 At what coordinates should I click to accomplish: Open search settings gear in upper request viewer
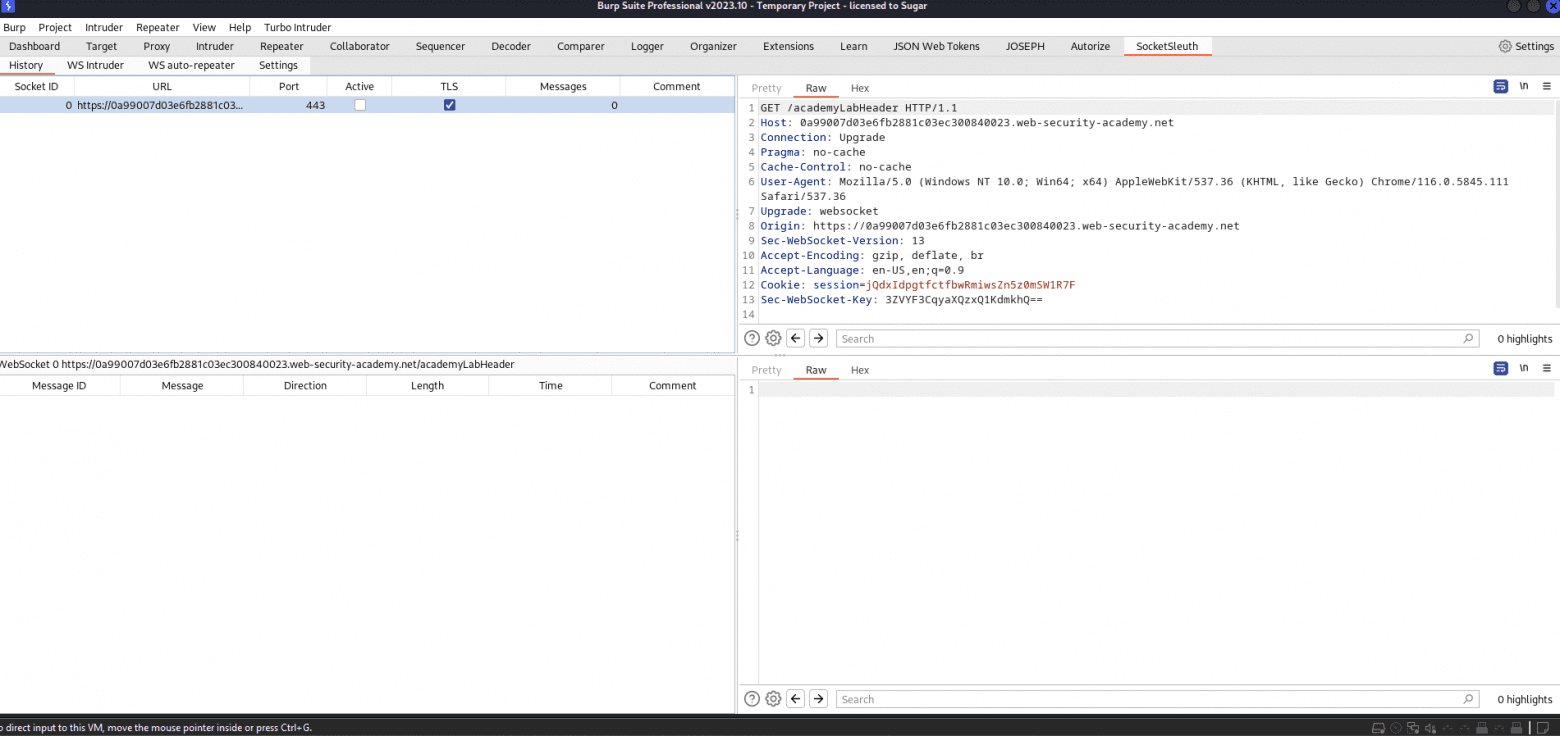click(773, 338)
